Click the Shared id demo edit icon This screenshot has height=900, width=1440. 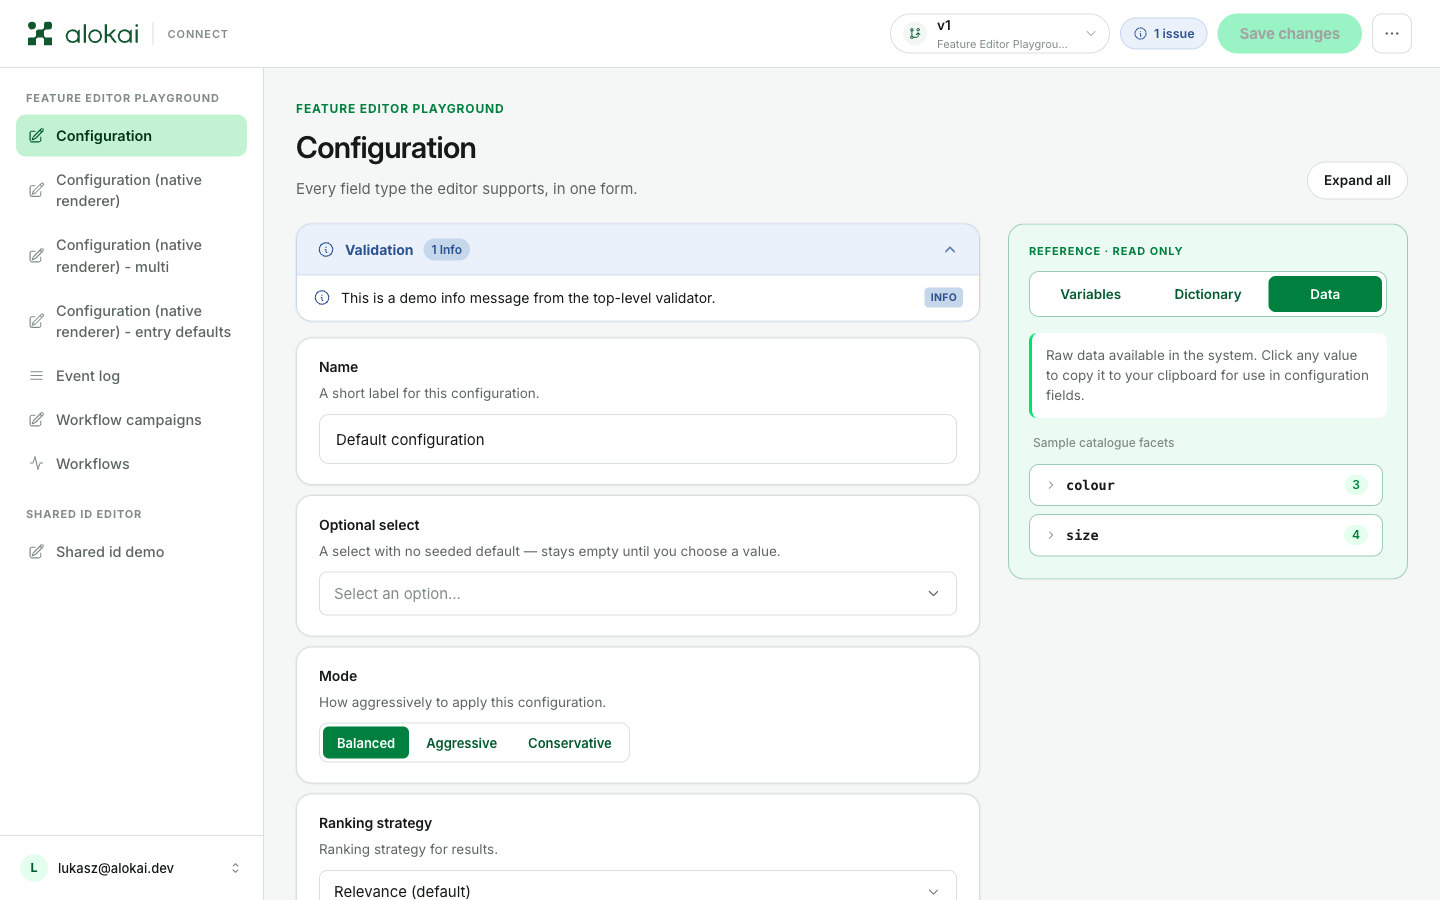pos(36,552)
